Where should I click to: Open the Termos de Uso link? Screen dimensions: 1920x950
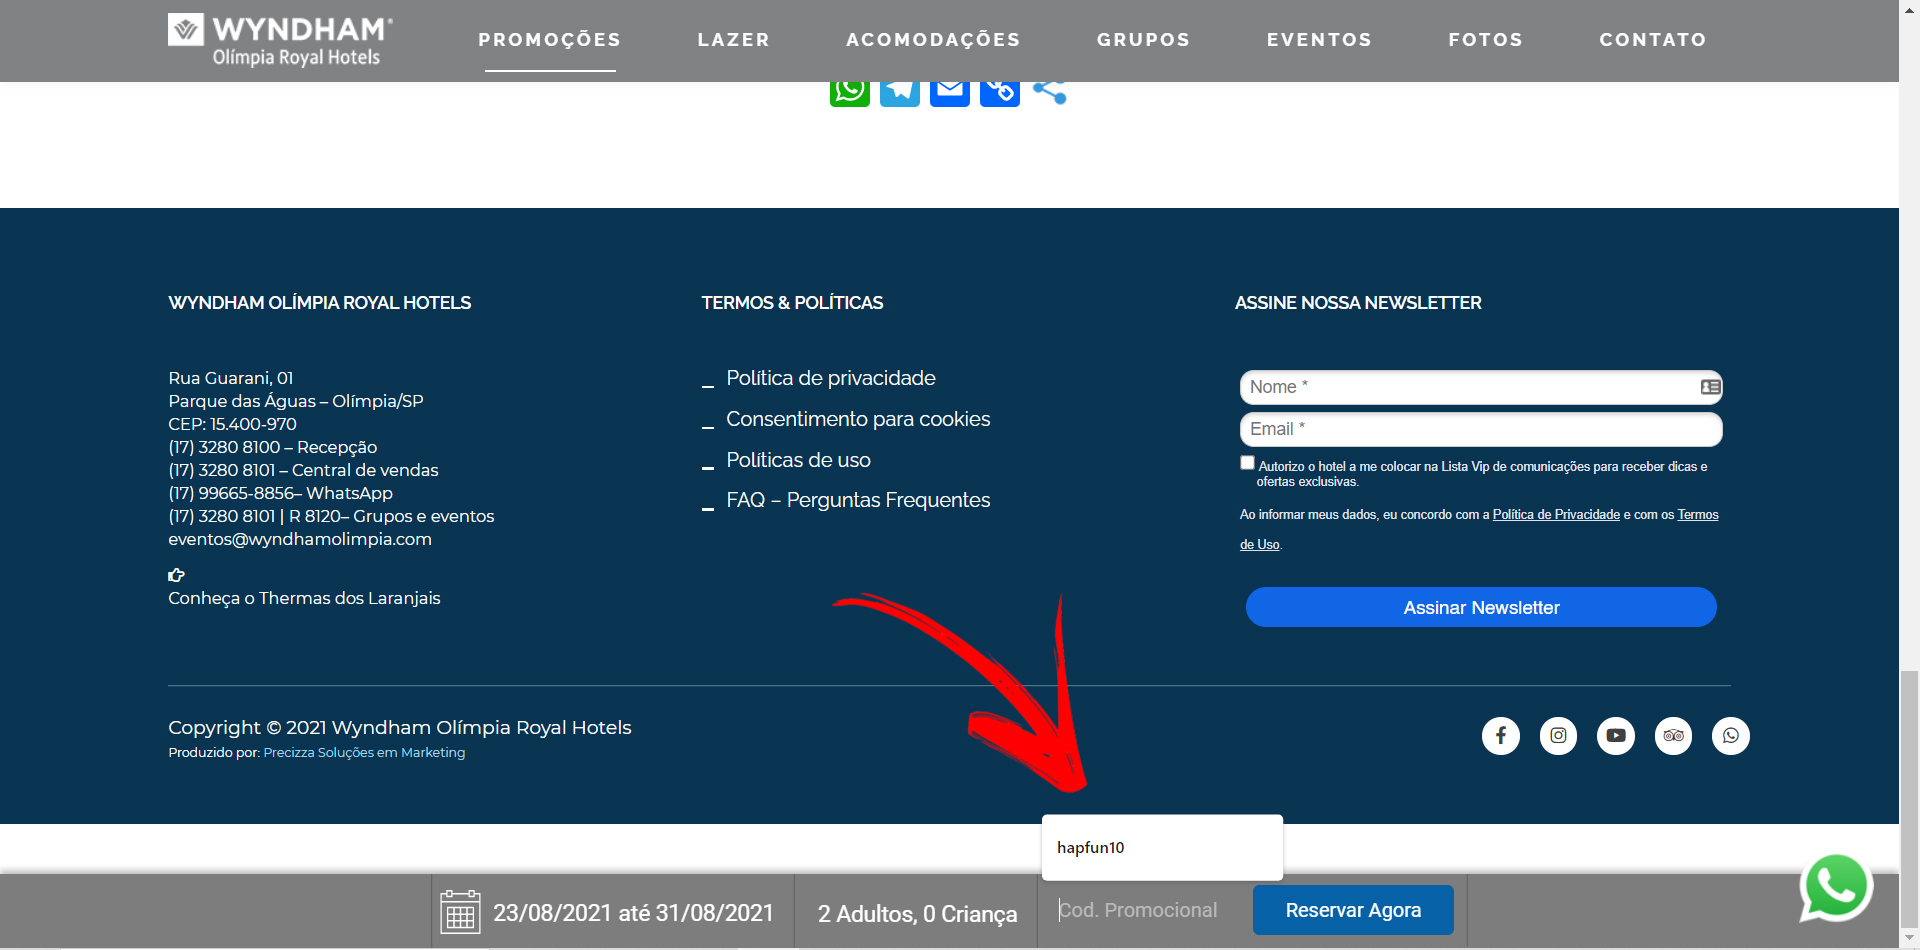(1698, 515)
